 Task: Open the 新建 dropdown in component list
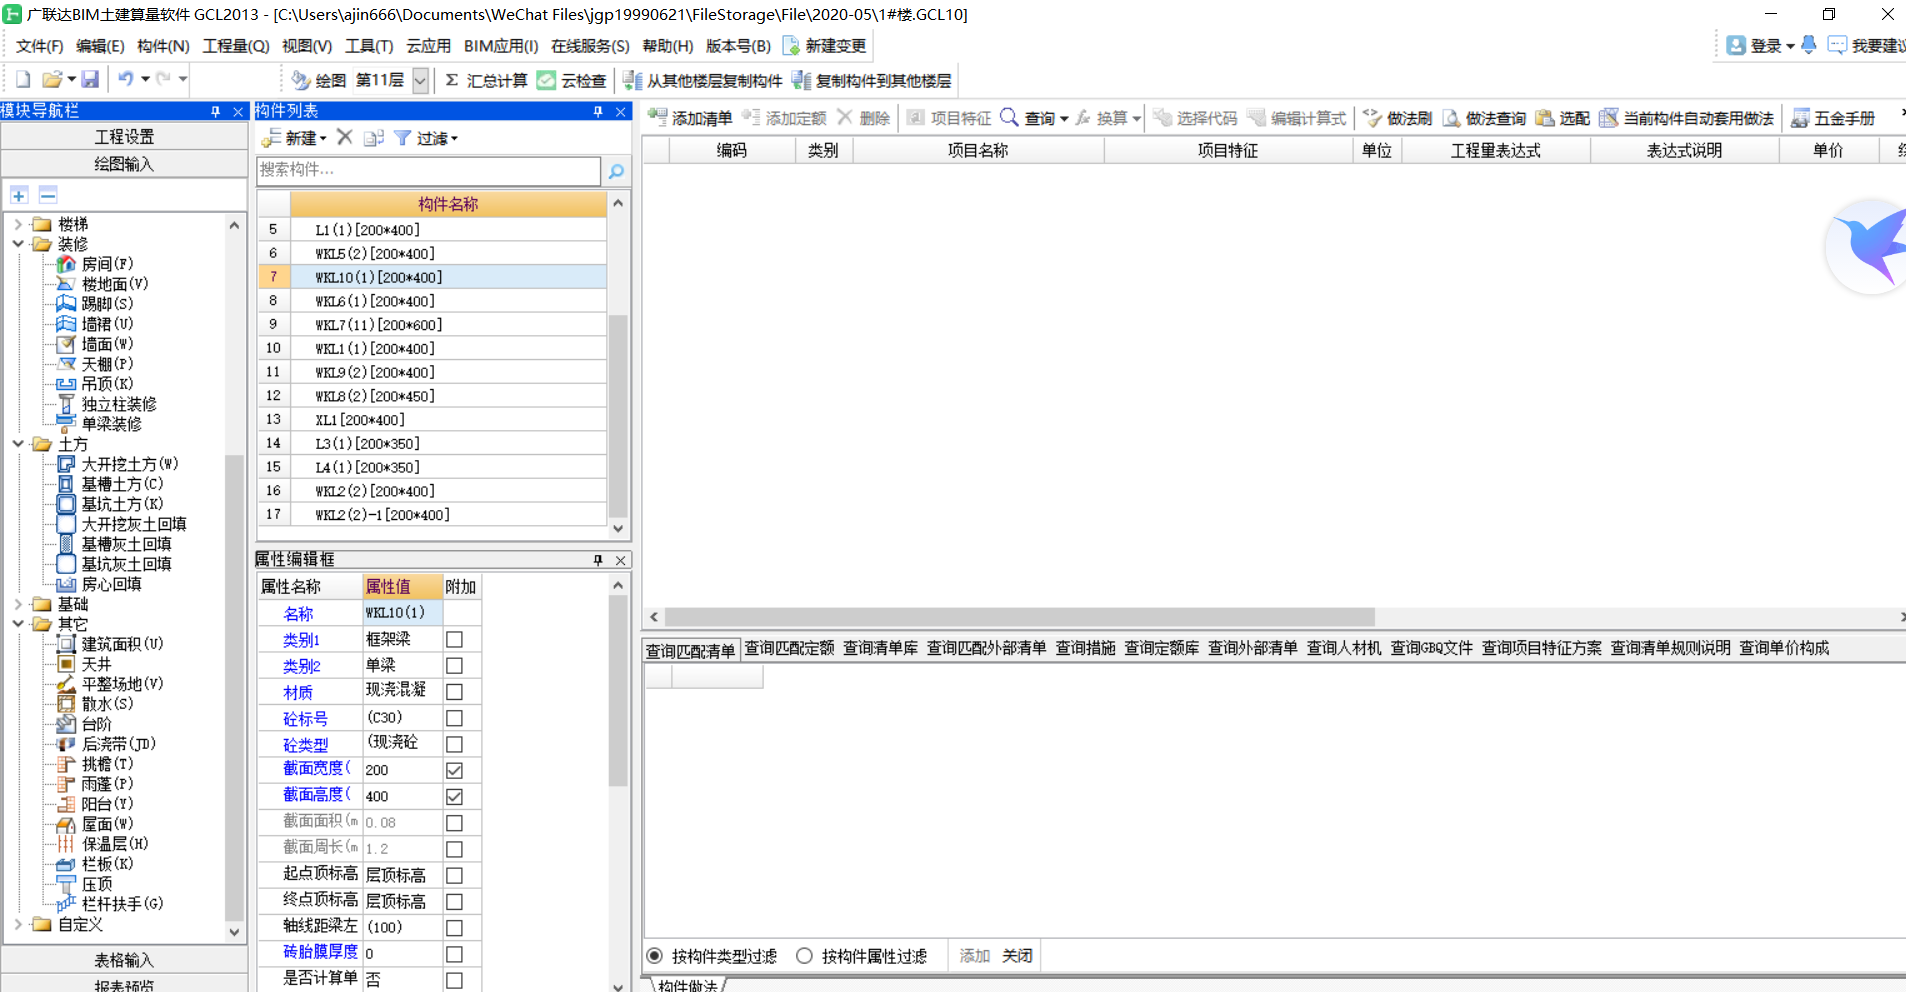click(294, 138)
